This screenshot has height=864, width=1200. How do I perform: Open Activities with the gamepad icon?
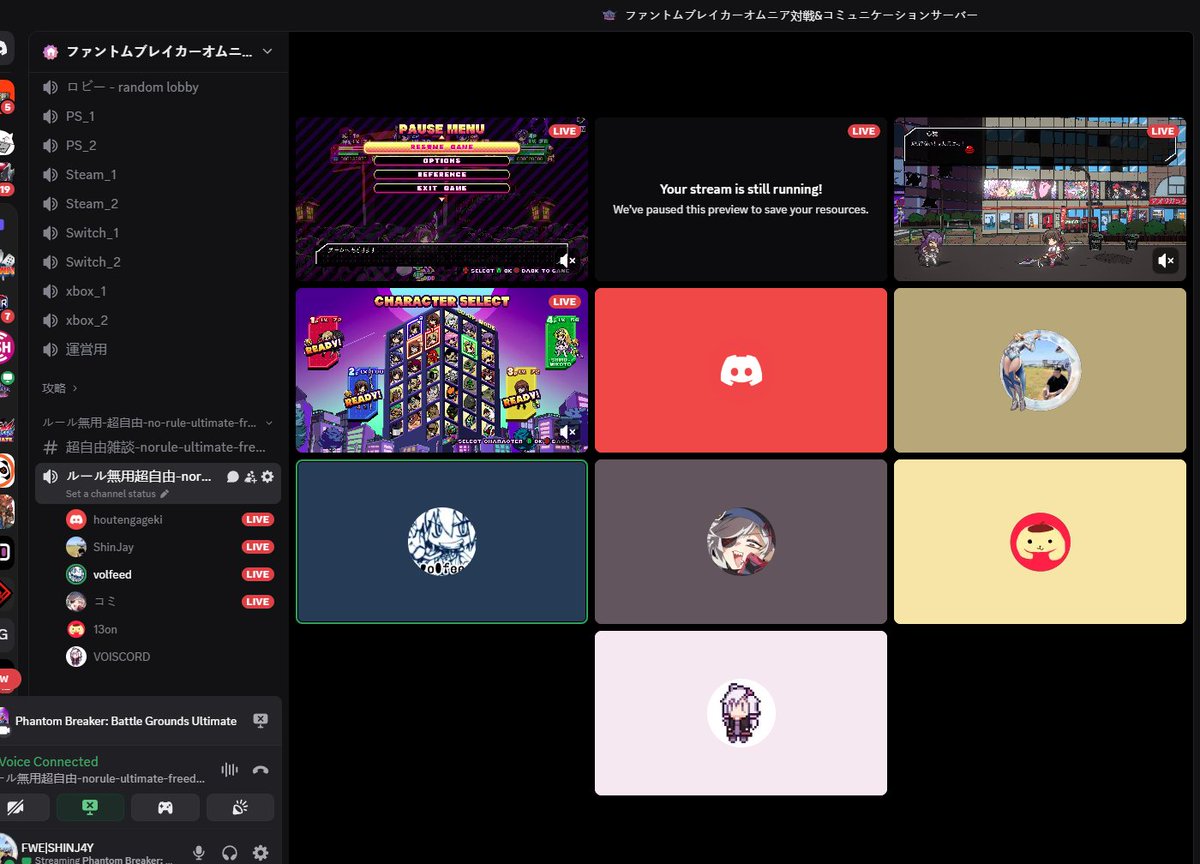click(165, 807)
